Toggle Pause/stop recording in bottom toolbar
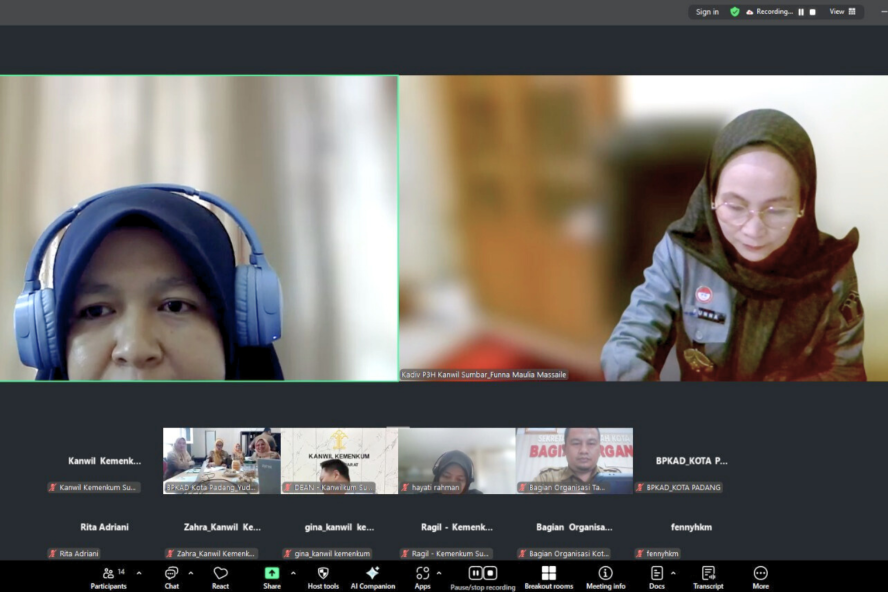 pos(482,576)
